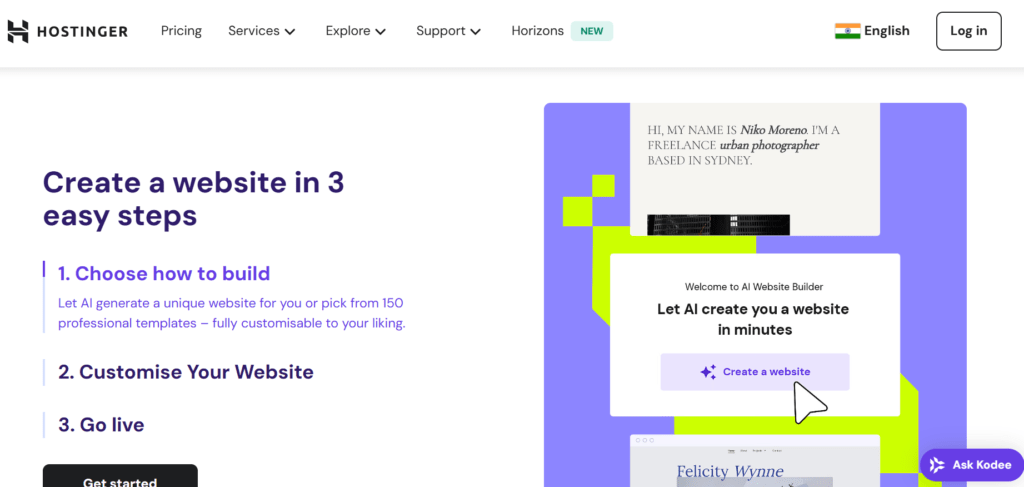Screen dimensions: 1024x487
Task: Click the Niko Moreno template thumbnail
Action: pyautogui.click(x=755, y=169)
